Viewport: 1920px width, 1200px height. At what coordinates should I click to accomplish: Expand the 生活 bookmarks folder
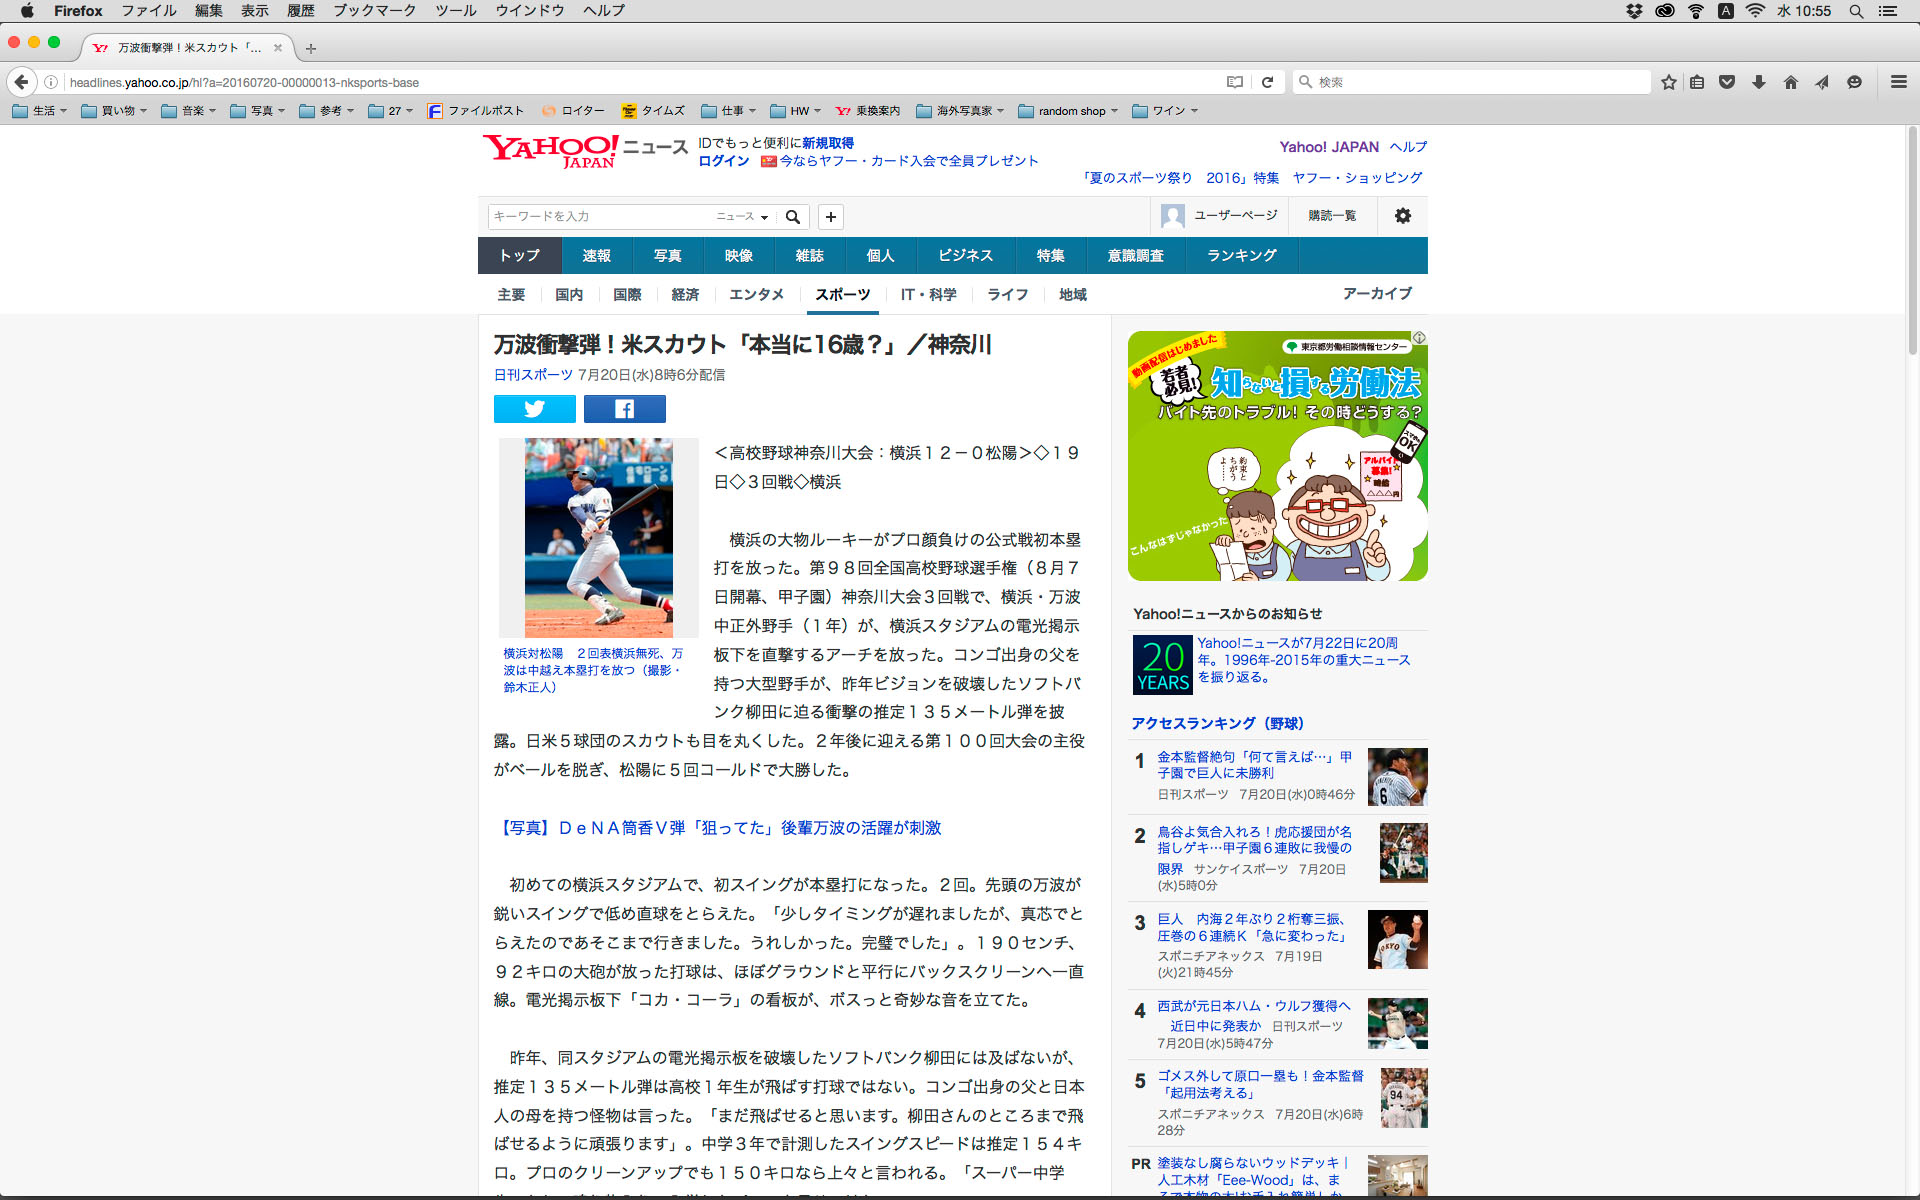click(x=40, y=111)
